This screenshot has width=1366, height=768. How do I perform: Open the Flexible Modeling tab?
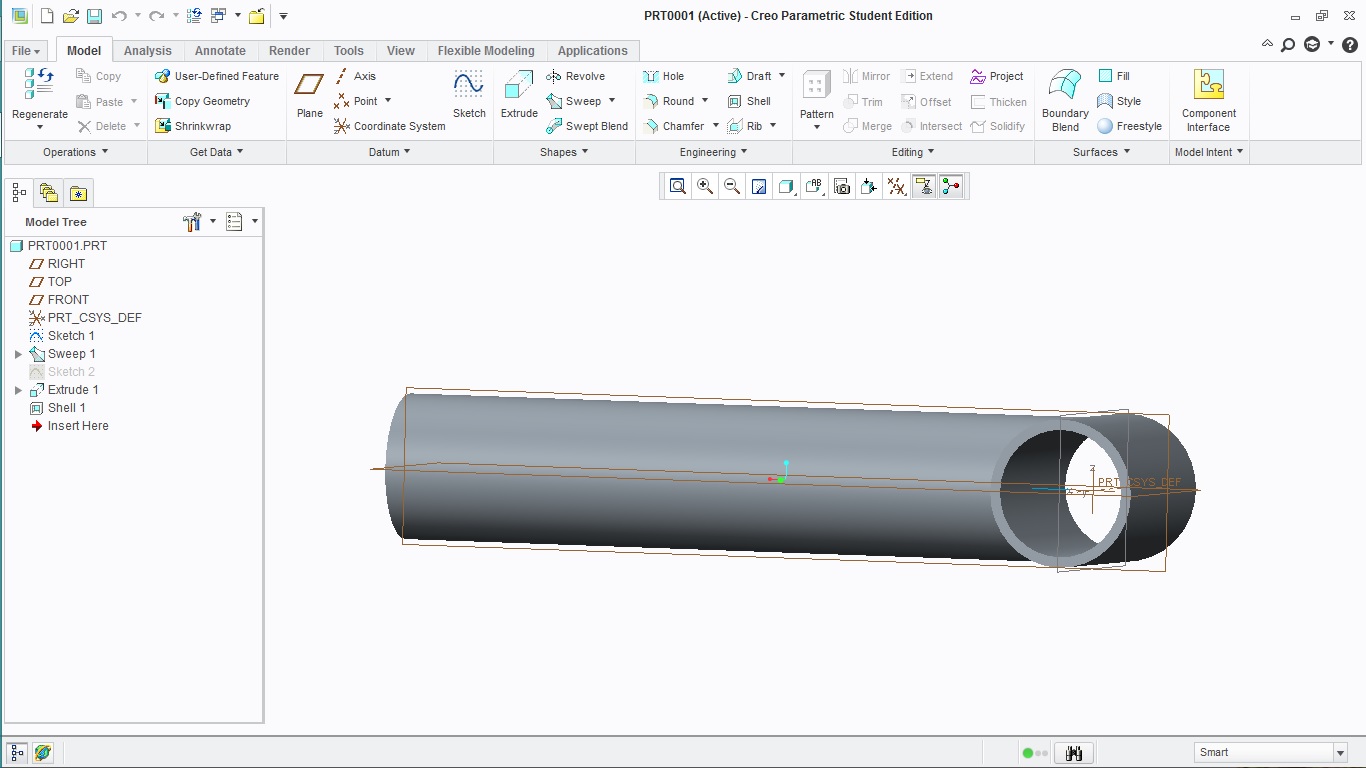coord(486,51)
